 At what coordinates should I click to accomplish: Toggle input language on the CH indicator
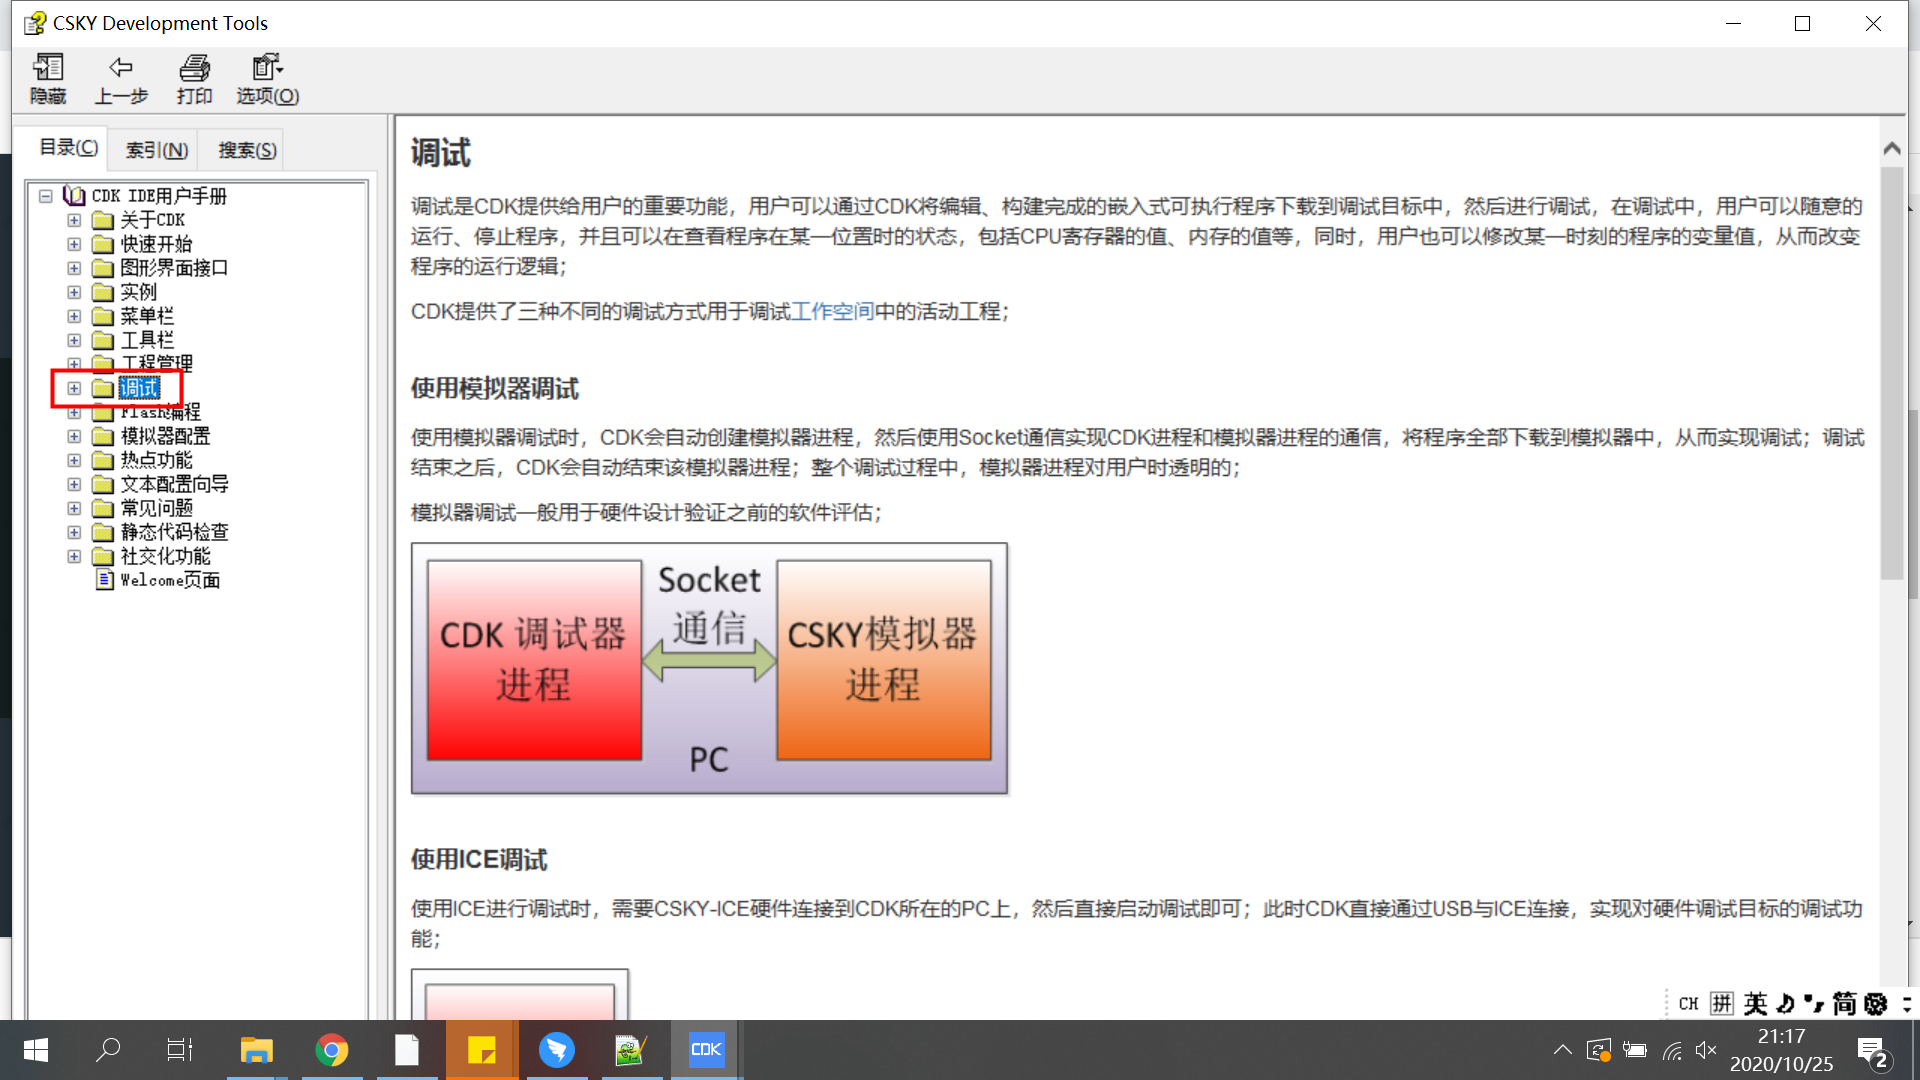tap(1688, 1003)
